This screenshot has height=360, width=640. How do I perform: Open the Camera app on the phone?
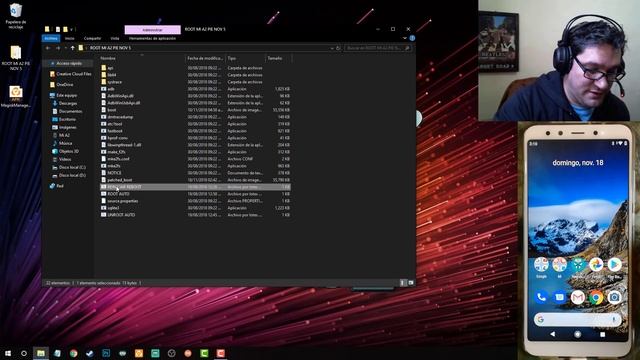click(x=614, y=297)
